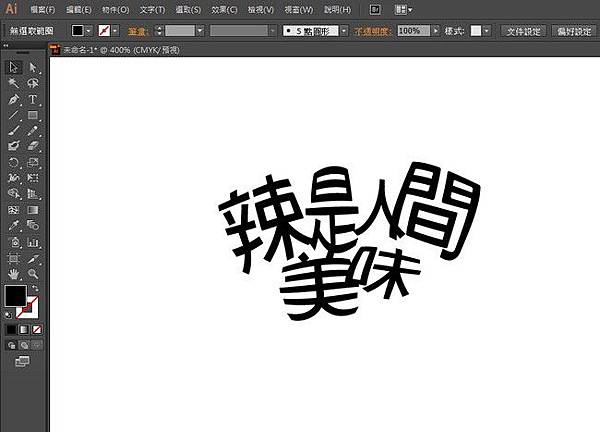Click the Change Screen Mode icon
Image resolution: width=600 pixels, height=432 pixels.
(22, 361)
